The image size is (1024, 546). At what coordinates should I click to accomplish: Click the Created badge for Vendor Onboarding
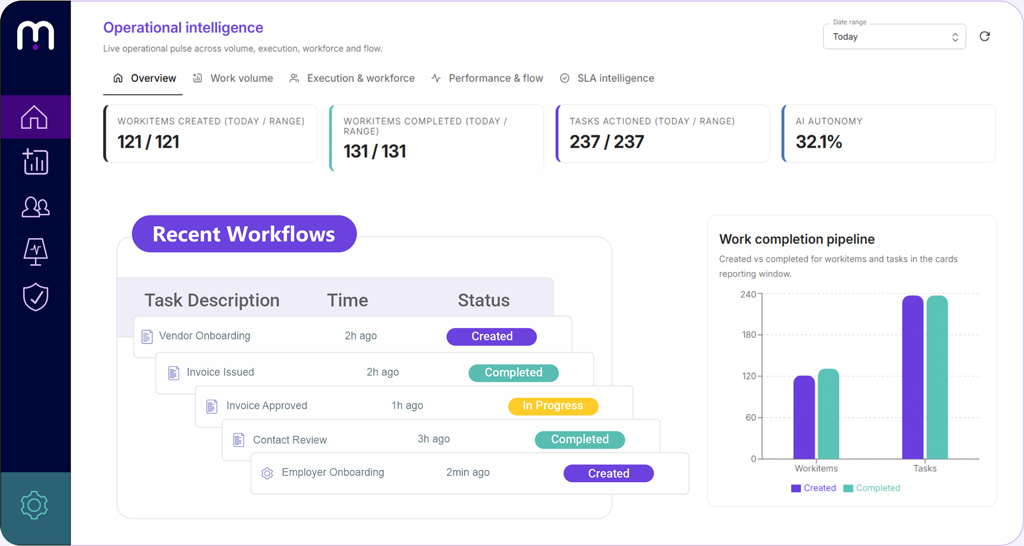[x=492, y=336]
